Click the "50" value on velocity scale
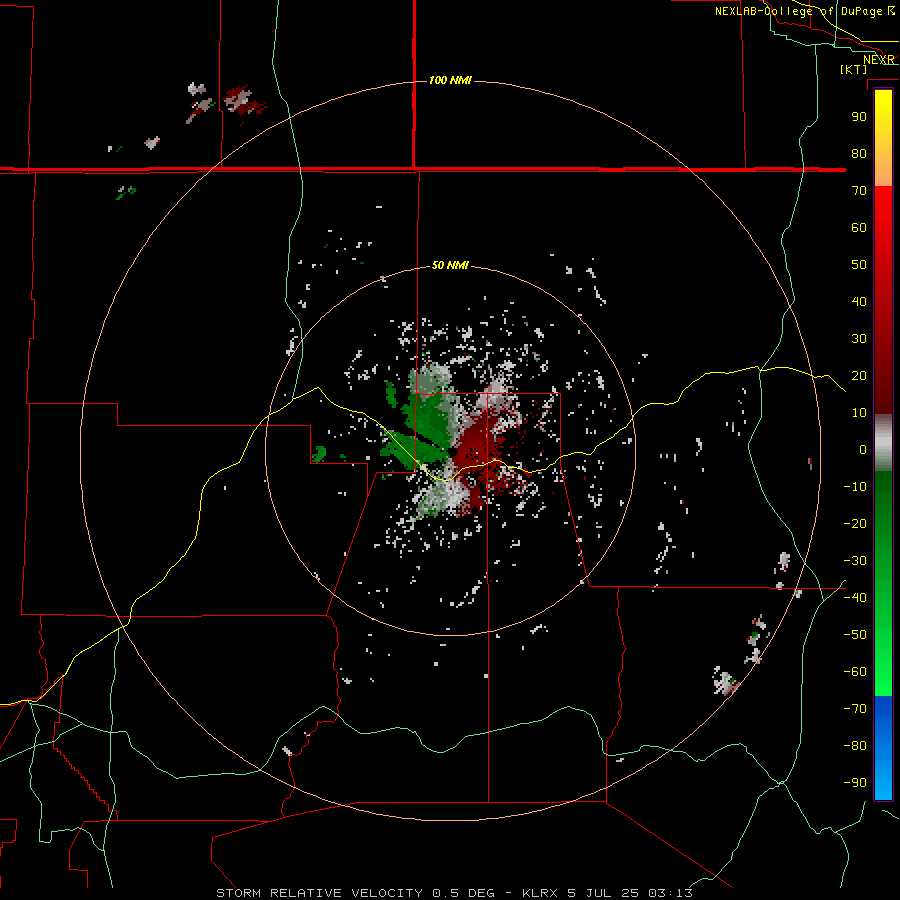900x900 pixels. 859,265
